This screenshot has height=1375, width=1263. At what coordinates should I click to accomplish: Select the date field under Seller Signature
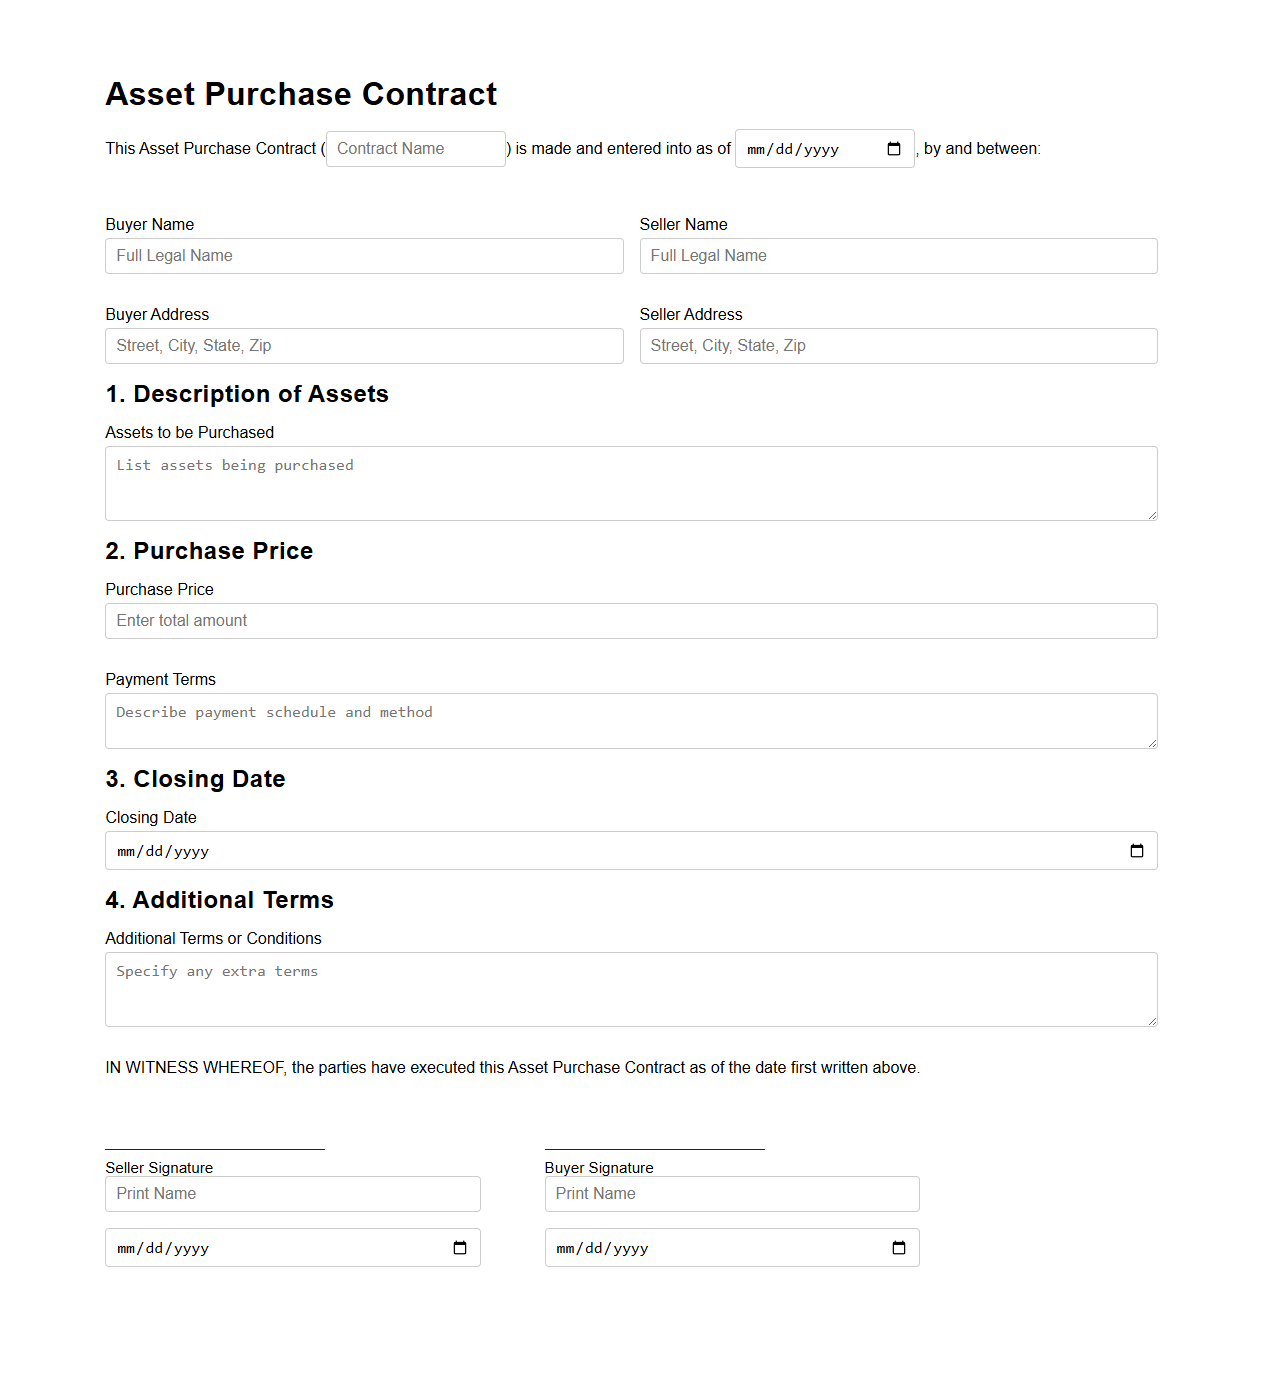(x=250, y=1247)
